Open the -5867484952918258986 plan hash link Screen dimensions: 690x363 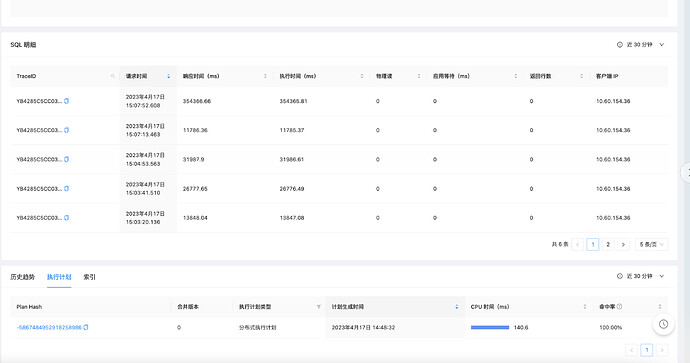(49, 327)
